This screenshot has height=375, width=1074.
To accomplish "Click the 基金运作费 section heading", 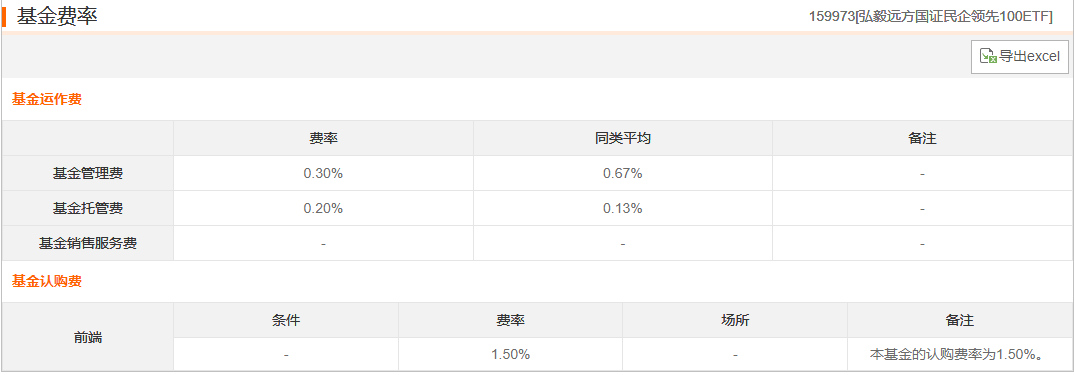I will 47,99.
